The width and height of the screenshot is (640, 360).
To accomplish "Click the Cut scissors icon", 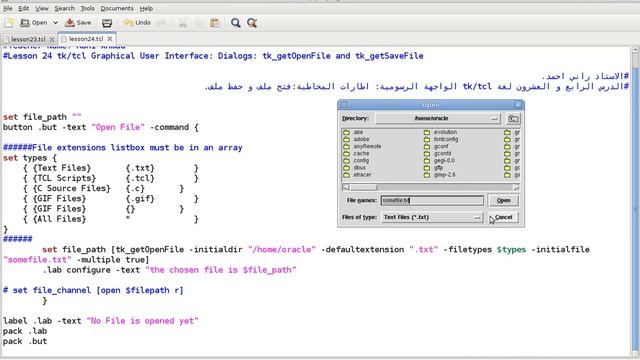I will coord(183,23).
